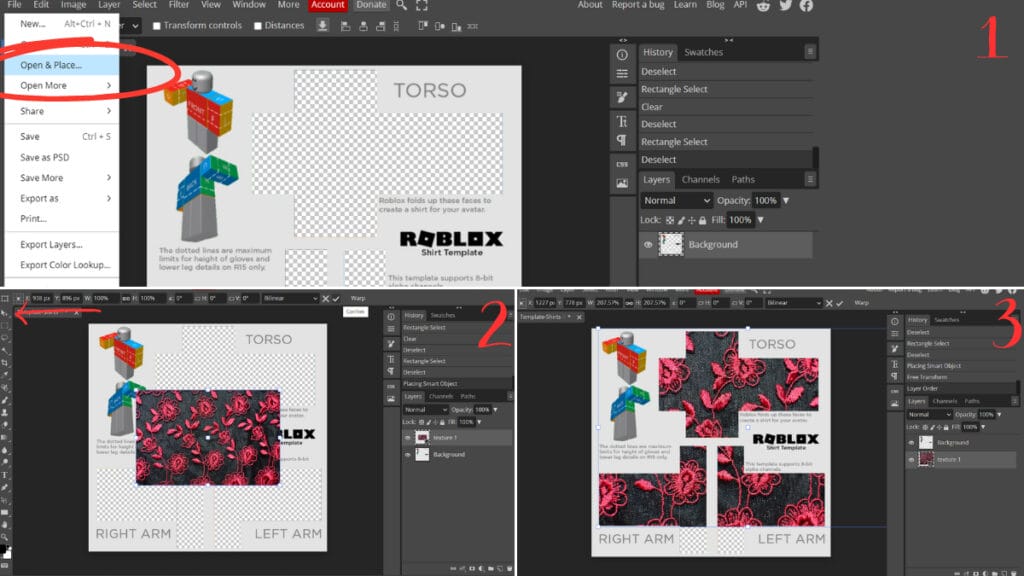Click the search magnifier in top bar
Screen dimensions: 1024x576
tap(400, 5)
